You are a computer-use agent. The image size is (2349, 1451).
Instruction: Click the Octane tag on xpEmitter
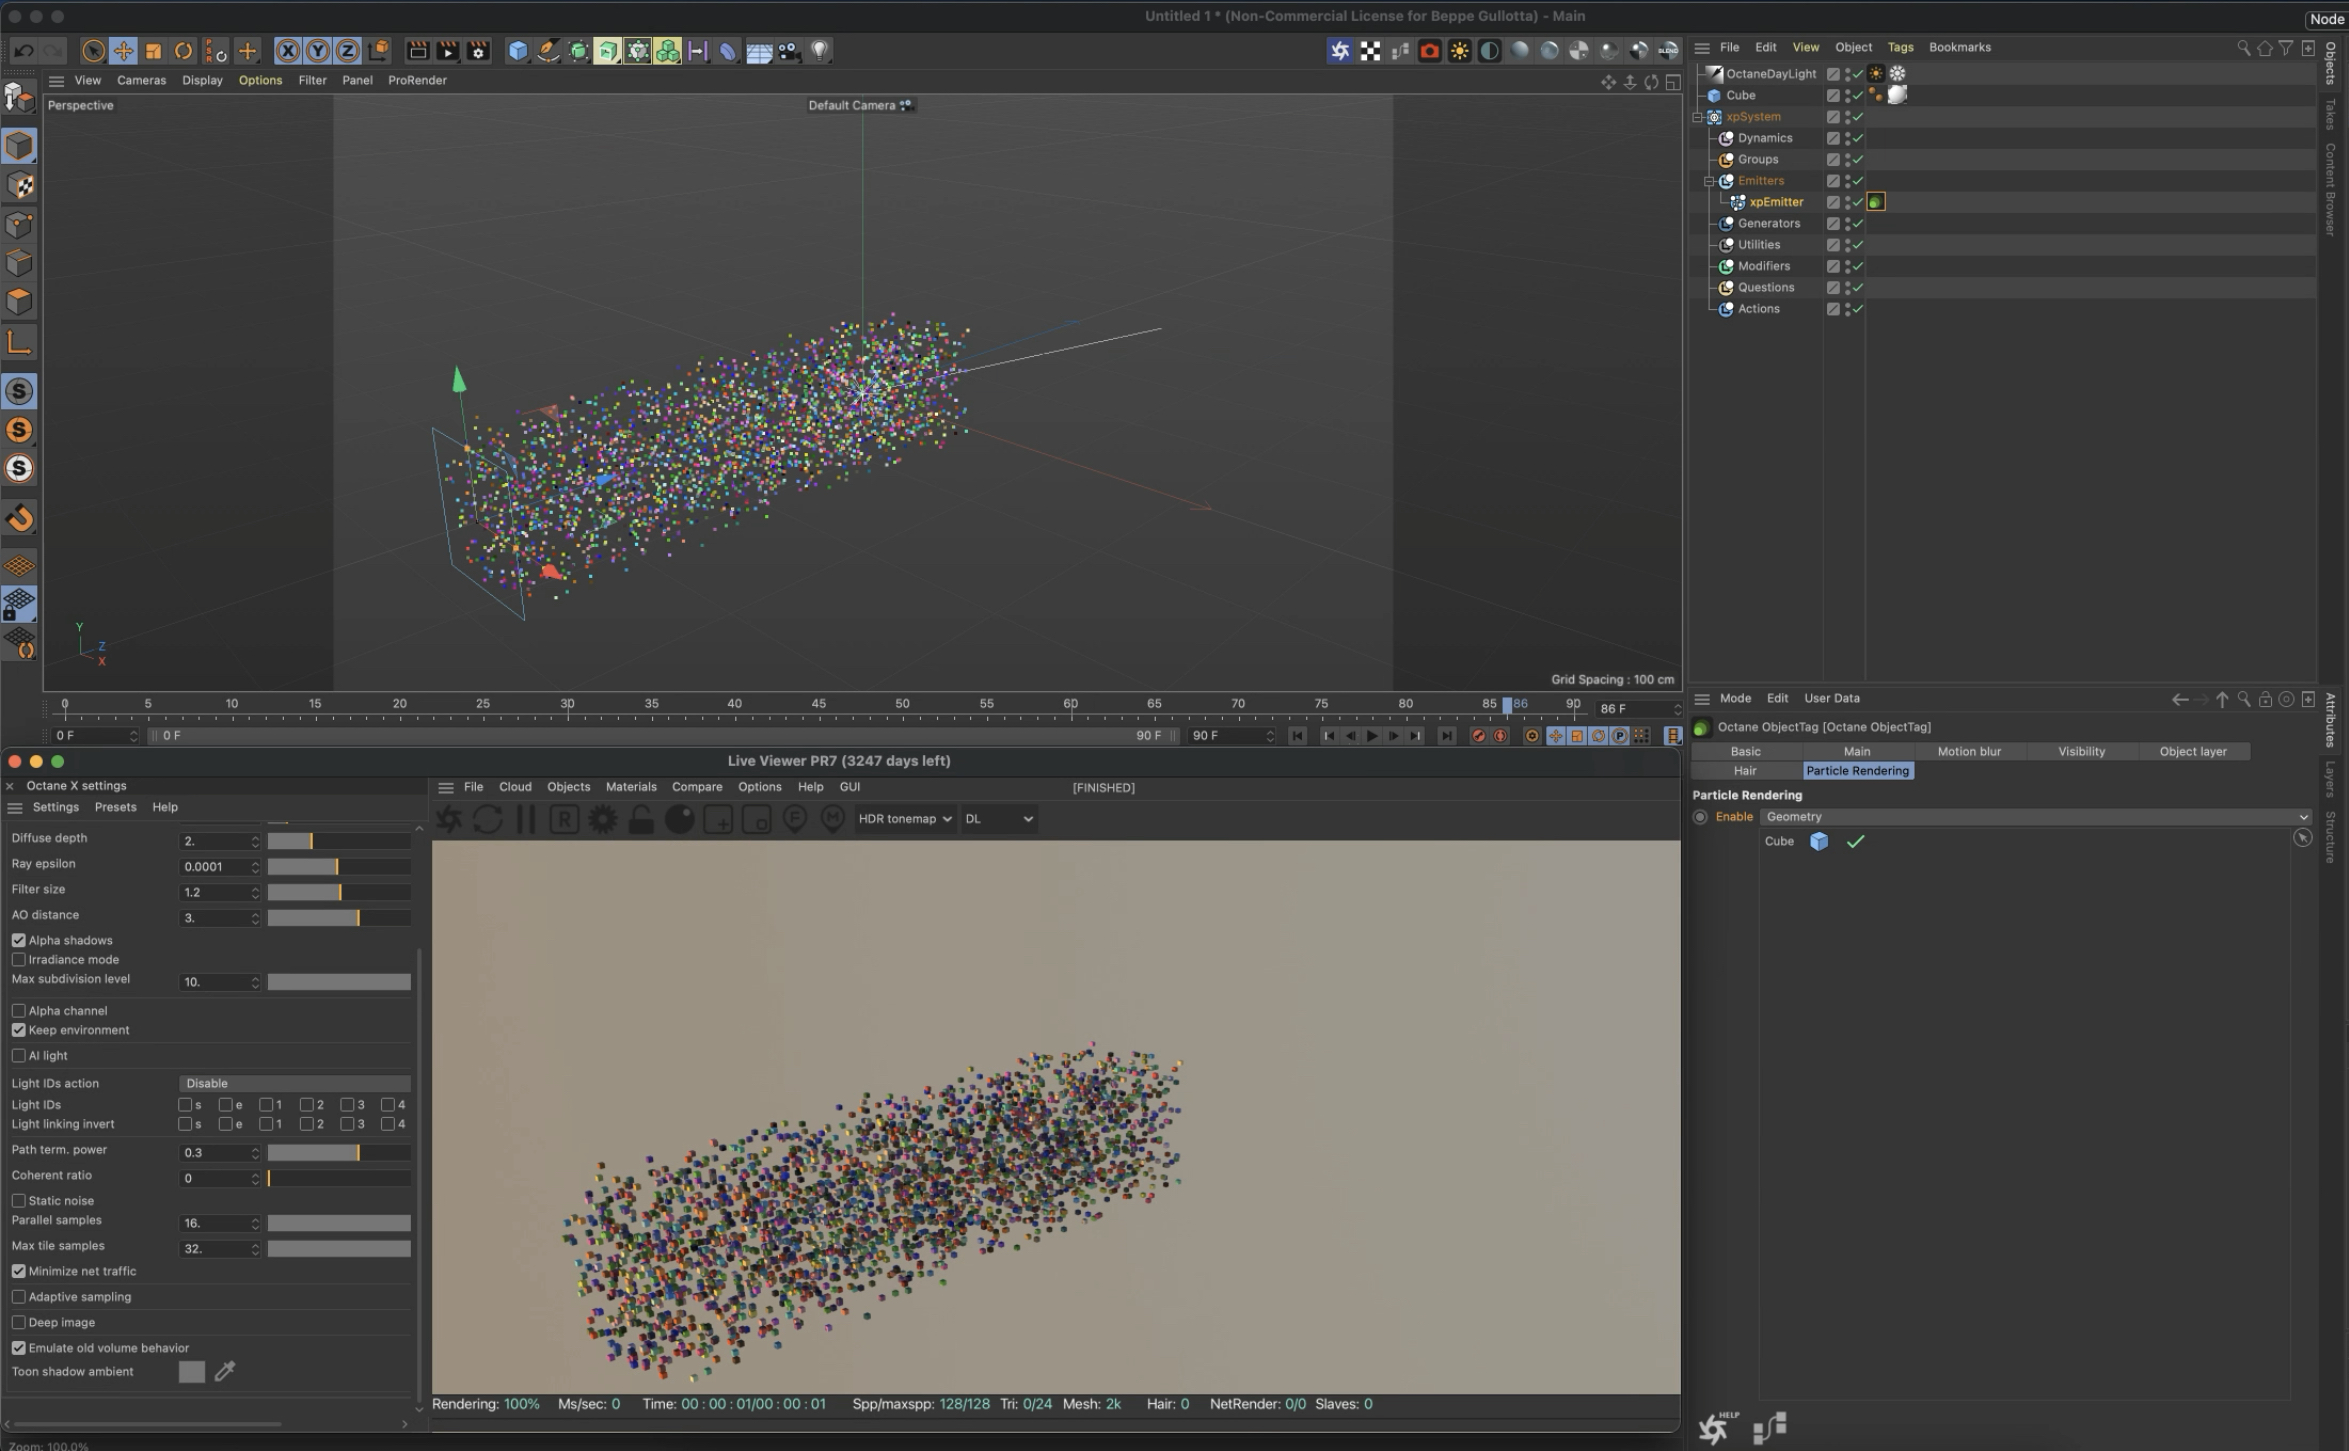(x=1876, y=202)
